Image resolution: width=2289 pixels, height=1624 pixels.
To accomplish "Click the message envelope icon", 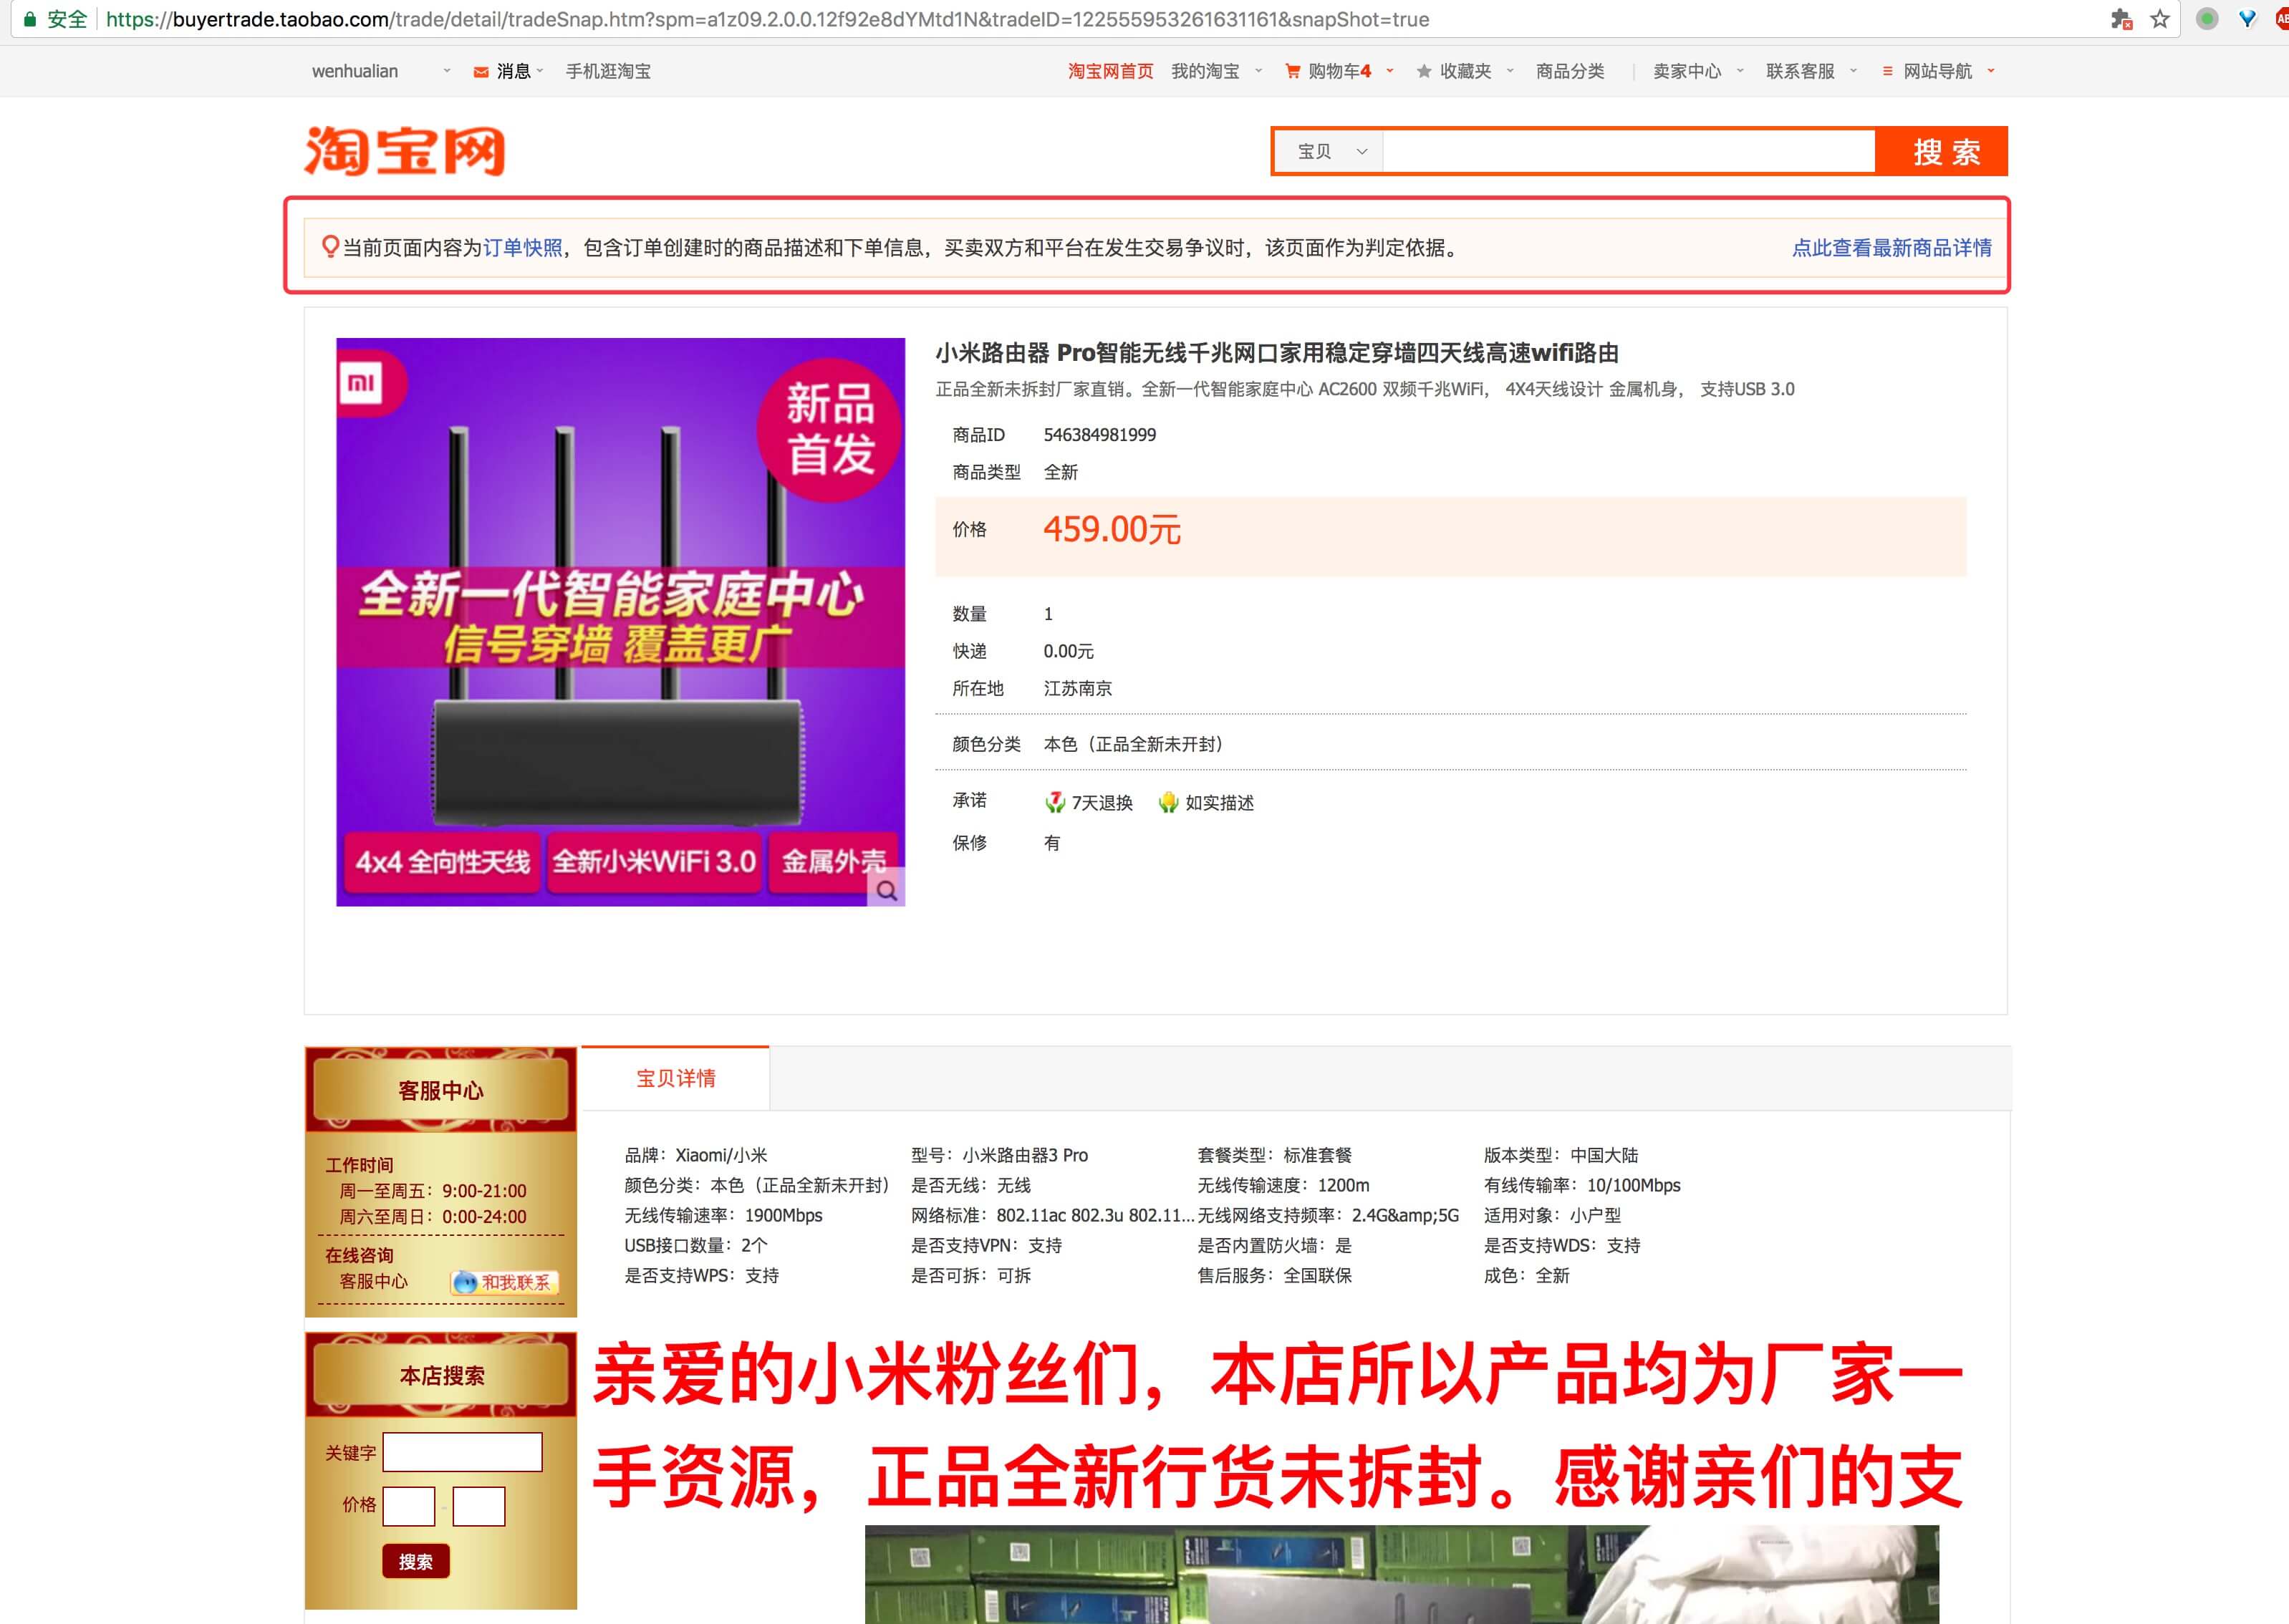I will click(x=481, y=72).
